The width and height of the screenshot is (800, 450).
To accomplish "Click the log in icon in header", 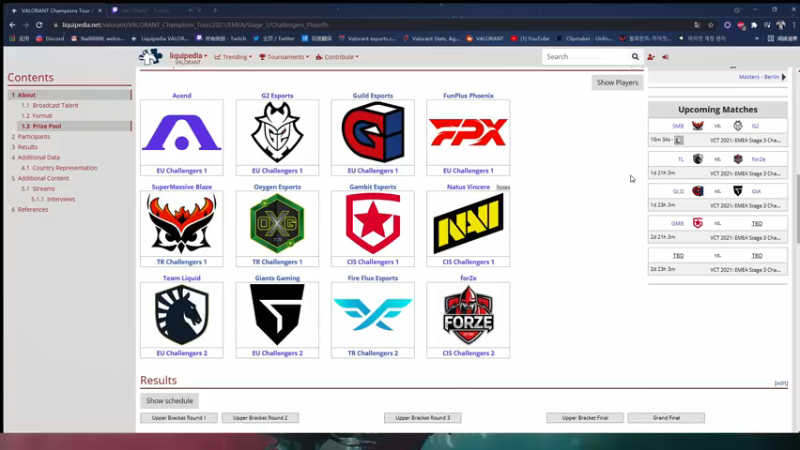I will tap(665, 57).
